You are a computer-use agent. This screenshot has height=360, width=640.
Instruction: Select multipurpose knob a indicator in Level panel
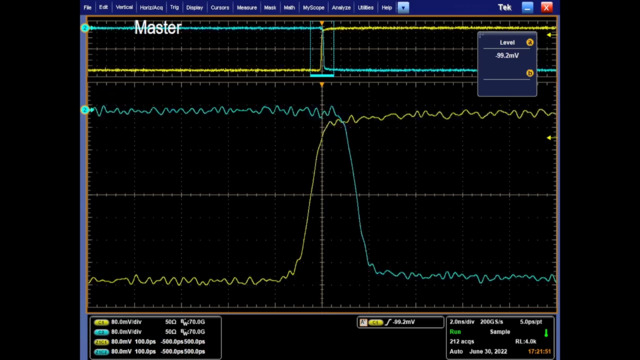pos(530,42)
